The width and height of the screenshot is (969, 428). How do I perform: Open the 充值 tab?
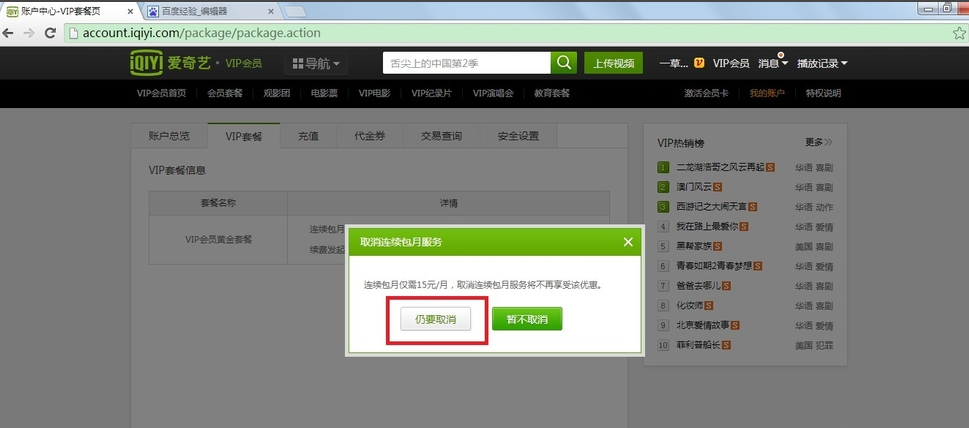pos(308,136)
